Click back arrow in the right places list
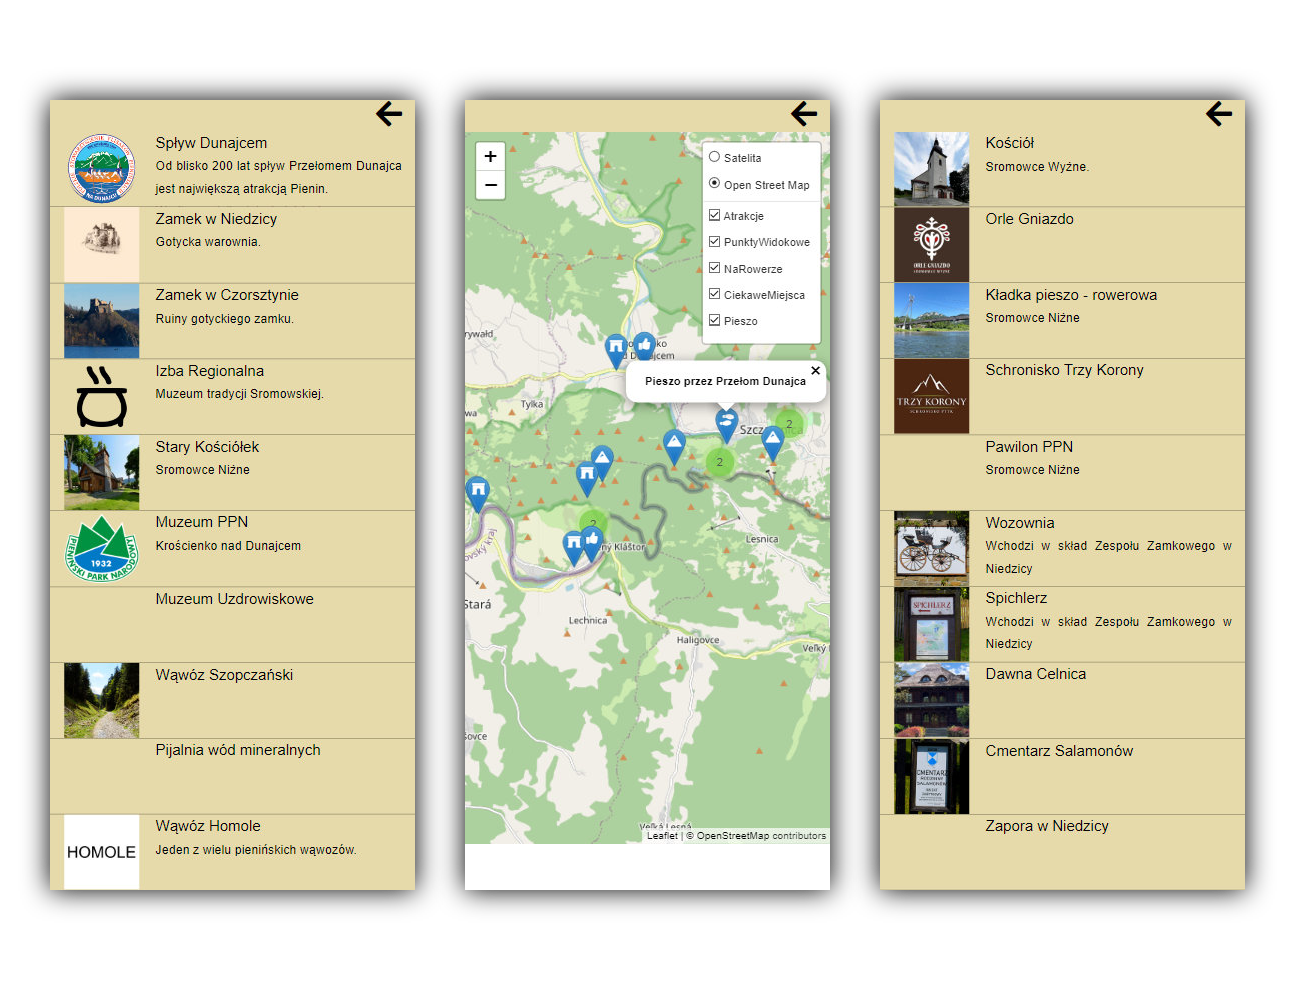The width and height of the screenshot is (1295, 990). [1219, 114]
